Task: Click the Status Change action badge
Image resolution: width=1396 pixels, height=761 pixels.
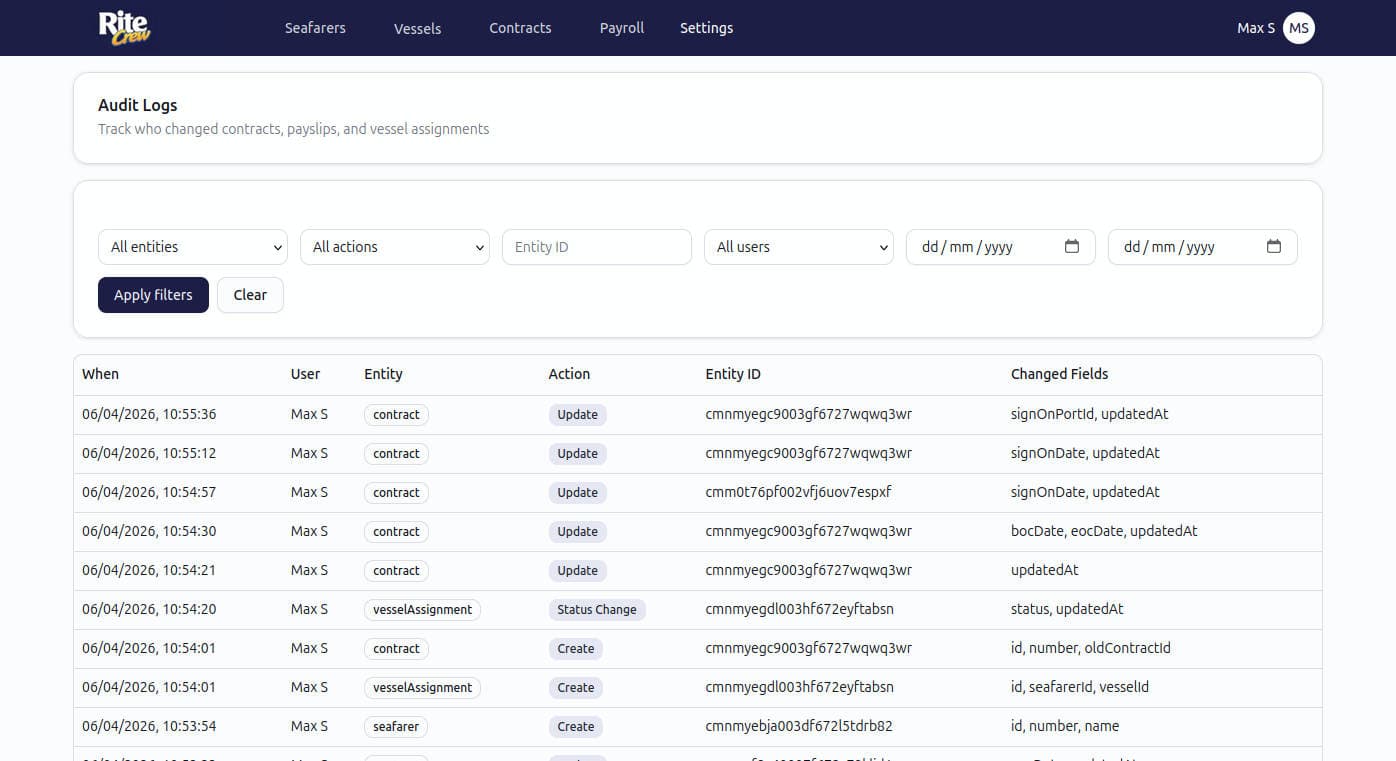Action: [x=596, y=610]
